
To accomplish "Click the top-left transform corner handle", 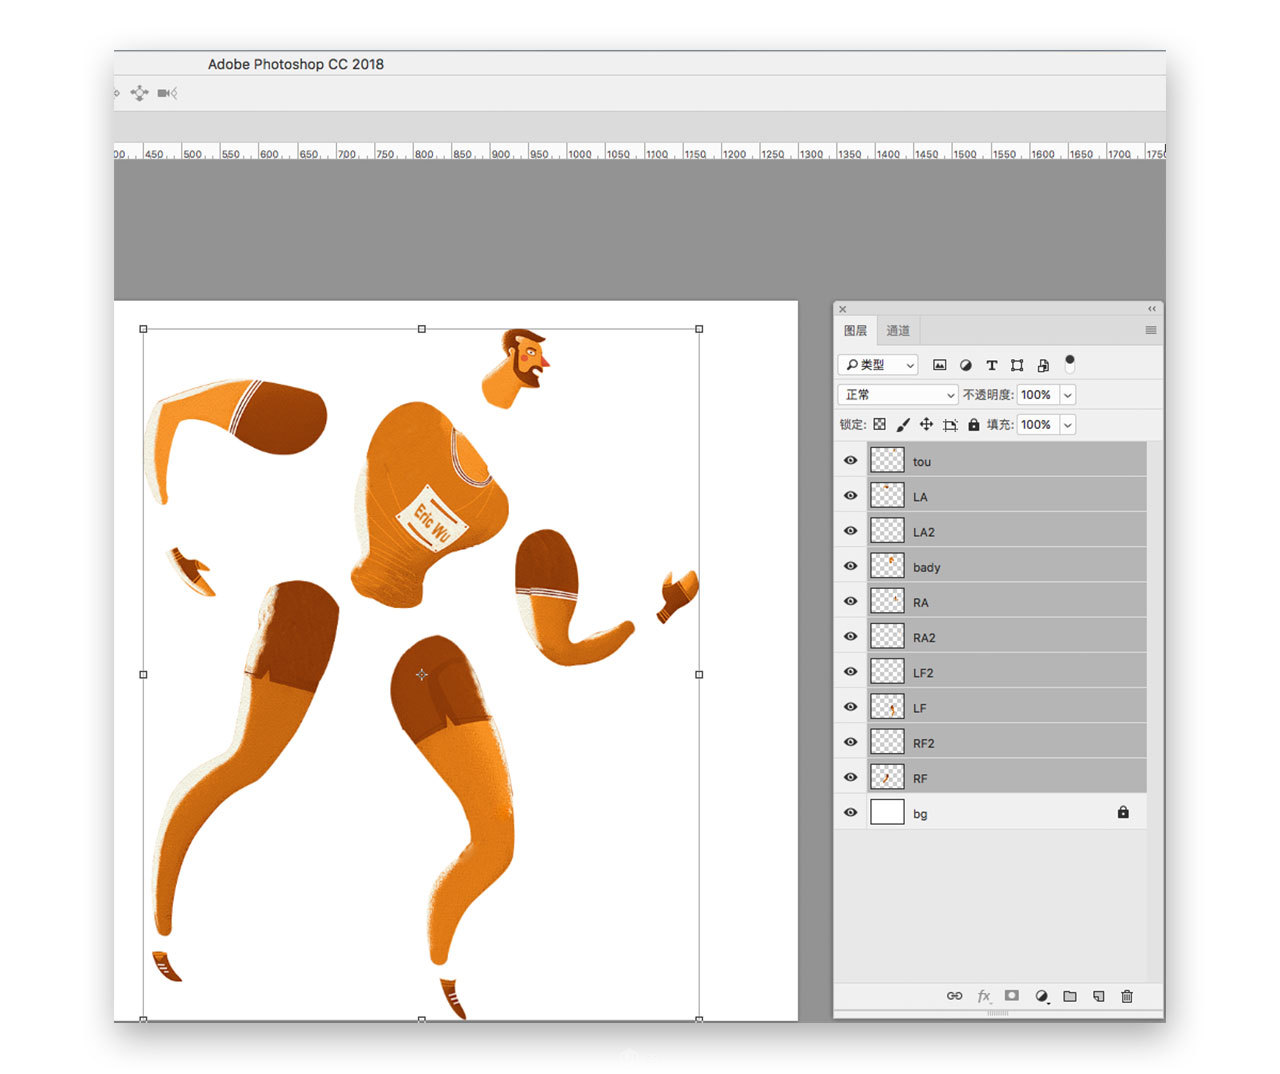I will pyautogui.click(x=144, y=329).
